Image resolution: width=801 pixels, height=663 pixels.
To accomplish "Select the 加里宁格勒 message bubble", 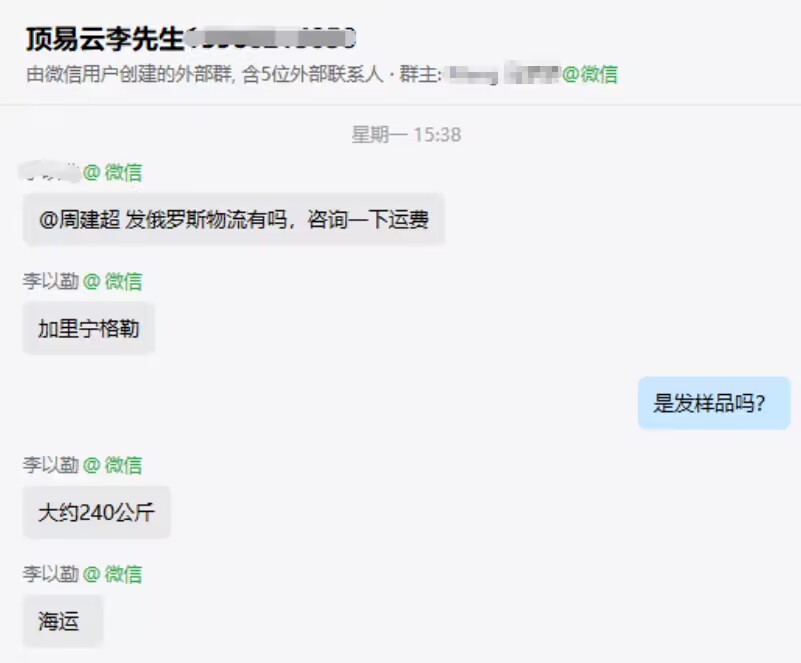I will (88, 328).
